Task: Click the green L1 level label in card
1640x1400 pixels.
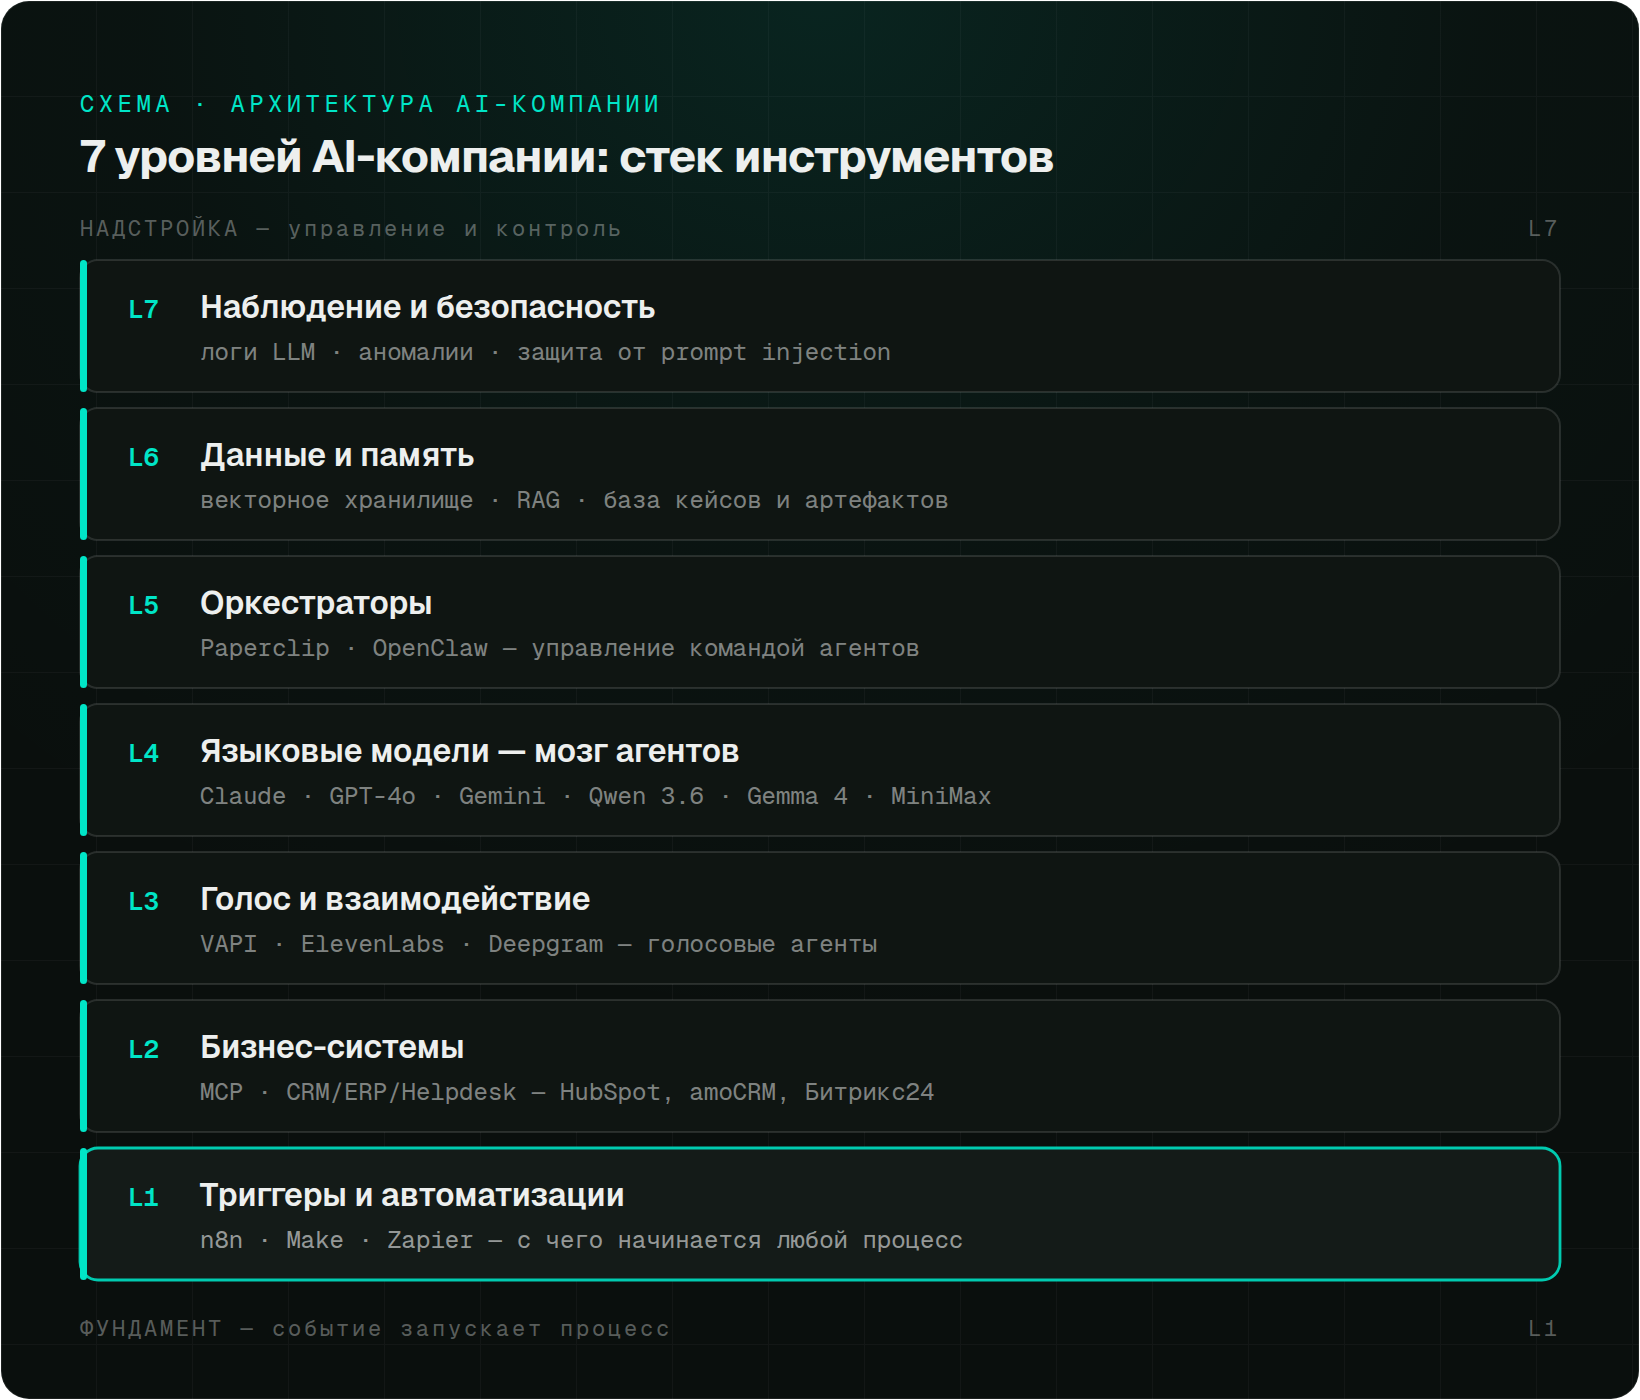Action: coord(144,1198)
